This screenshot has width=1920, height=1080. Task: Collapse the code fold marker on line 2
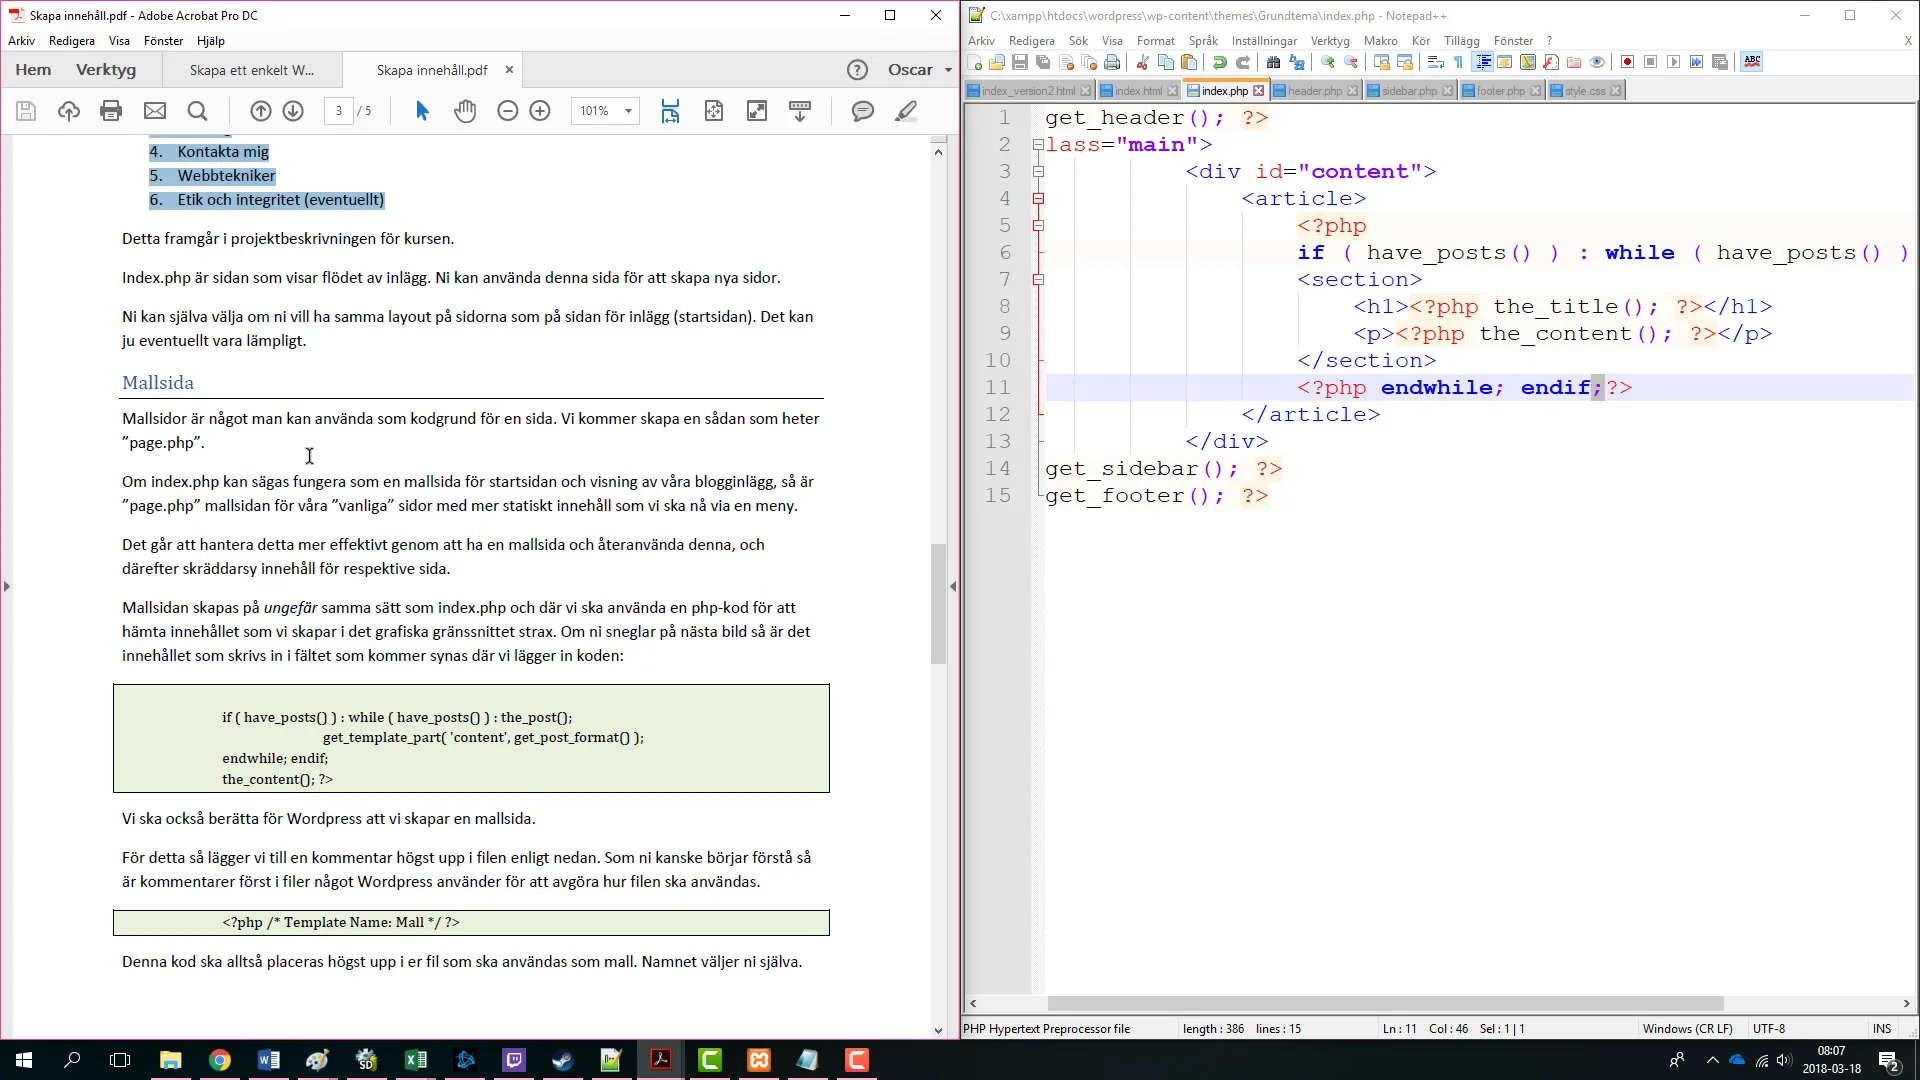click(x=1038, y=145)
